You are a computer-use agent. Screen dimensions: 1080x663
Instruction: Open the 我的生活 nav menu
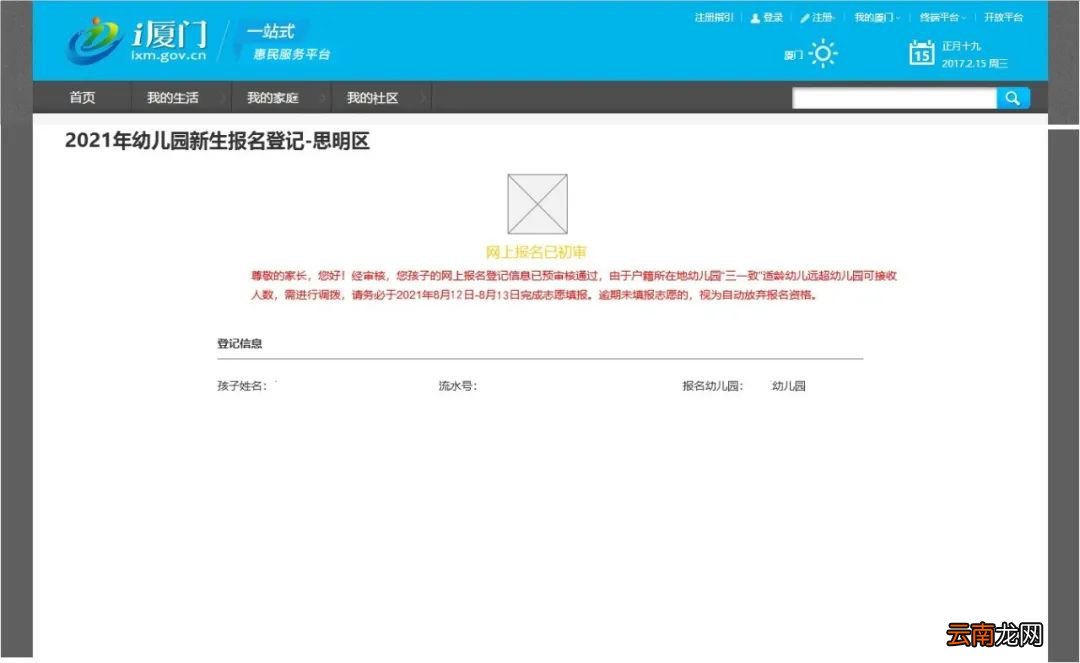click(172, 98)
